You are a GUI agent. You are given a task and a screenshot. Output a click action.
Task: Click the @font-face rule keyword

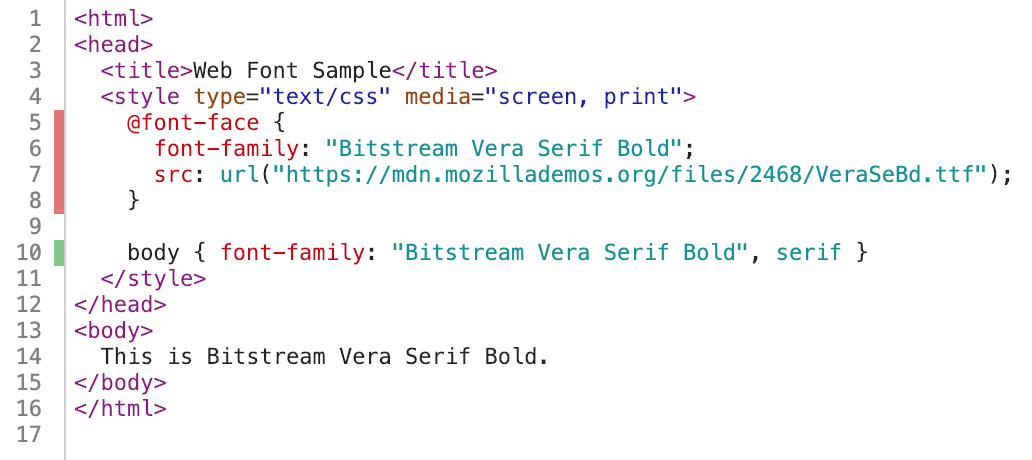pyautogui.click(x=192, y=123)
